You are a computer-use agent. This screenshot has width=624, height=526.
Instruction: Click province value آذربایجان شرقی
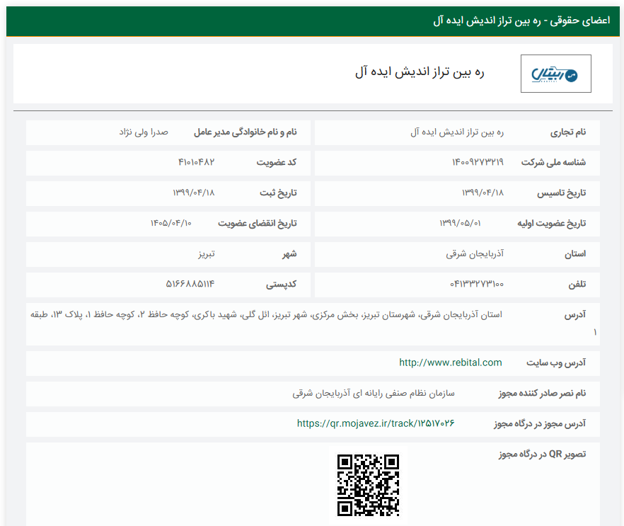[474, 254]
